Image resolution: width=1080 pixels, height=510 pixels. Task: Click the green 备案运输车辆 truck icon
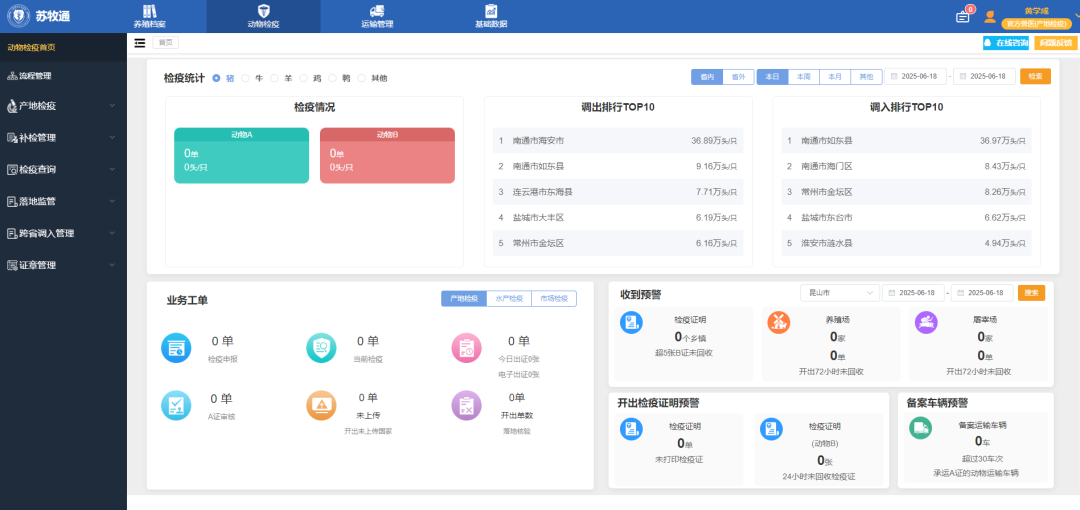(x=920, y=428)
